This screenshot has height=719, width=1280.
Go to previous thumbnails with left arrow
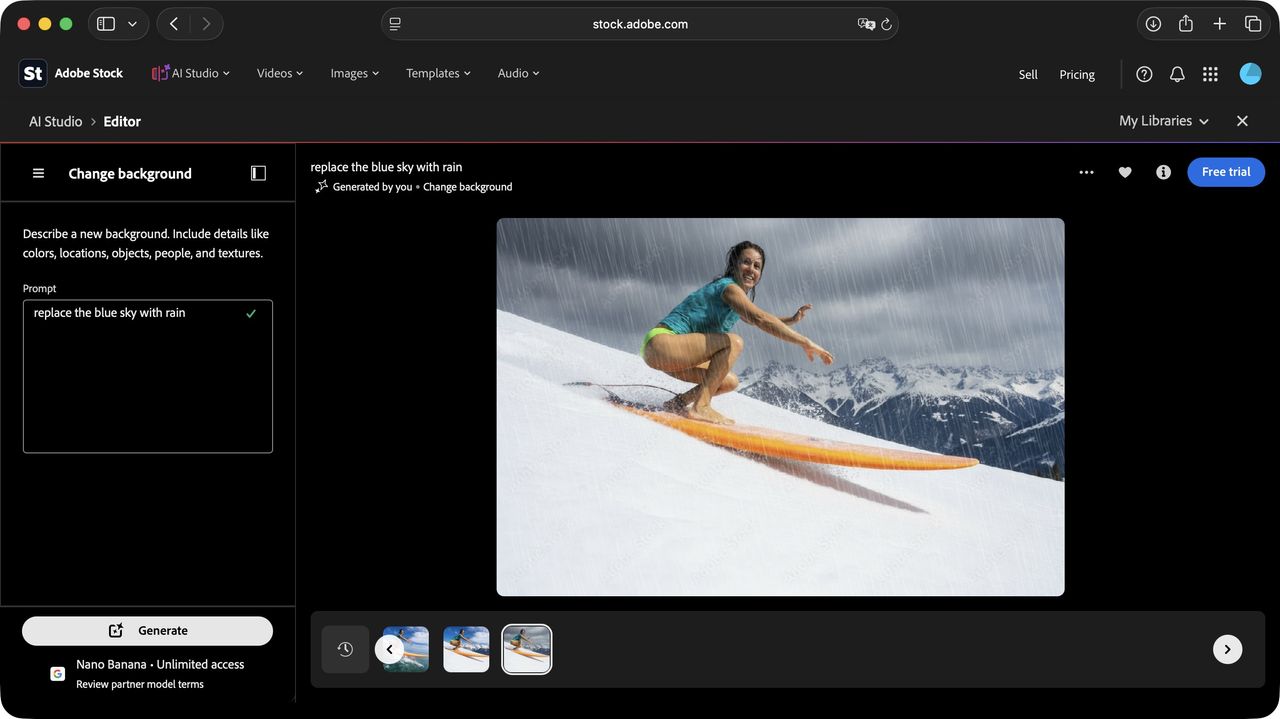389,649
